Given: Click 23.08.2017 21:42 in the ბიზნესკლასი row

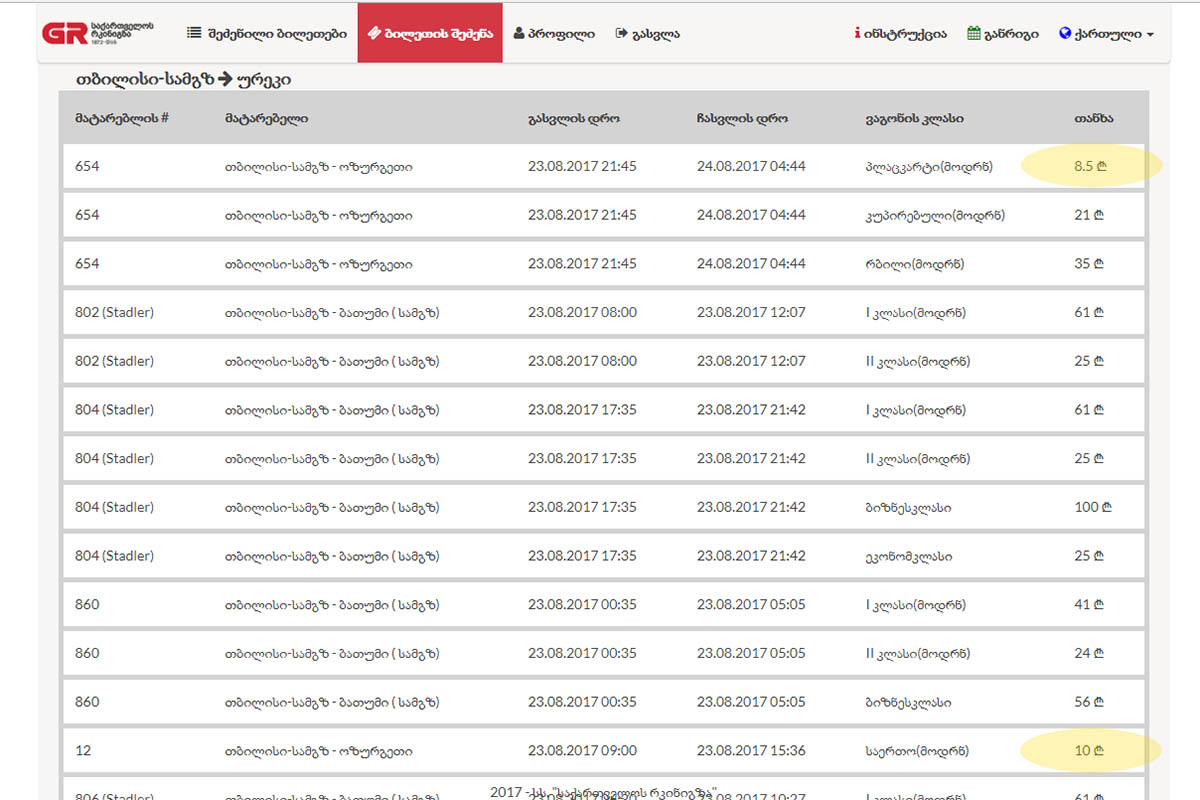Looking at the screenshot, I should click(751, 507).
